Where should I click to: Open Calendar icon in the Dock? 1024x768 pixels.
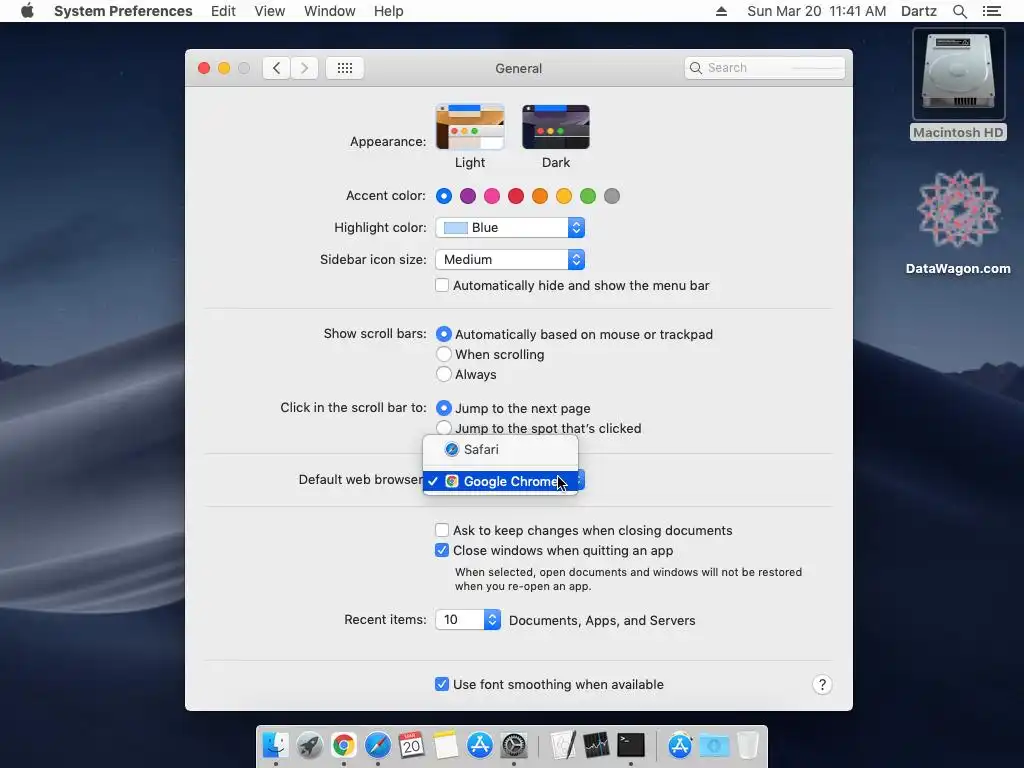point(411,744)
